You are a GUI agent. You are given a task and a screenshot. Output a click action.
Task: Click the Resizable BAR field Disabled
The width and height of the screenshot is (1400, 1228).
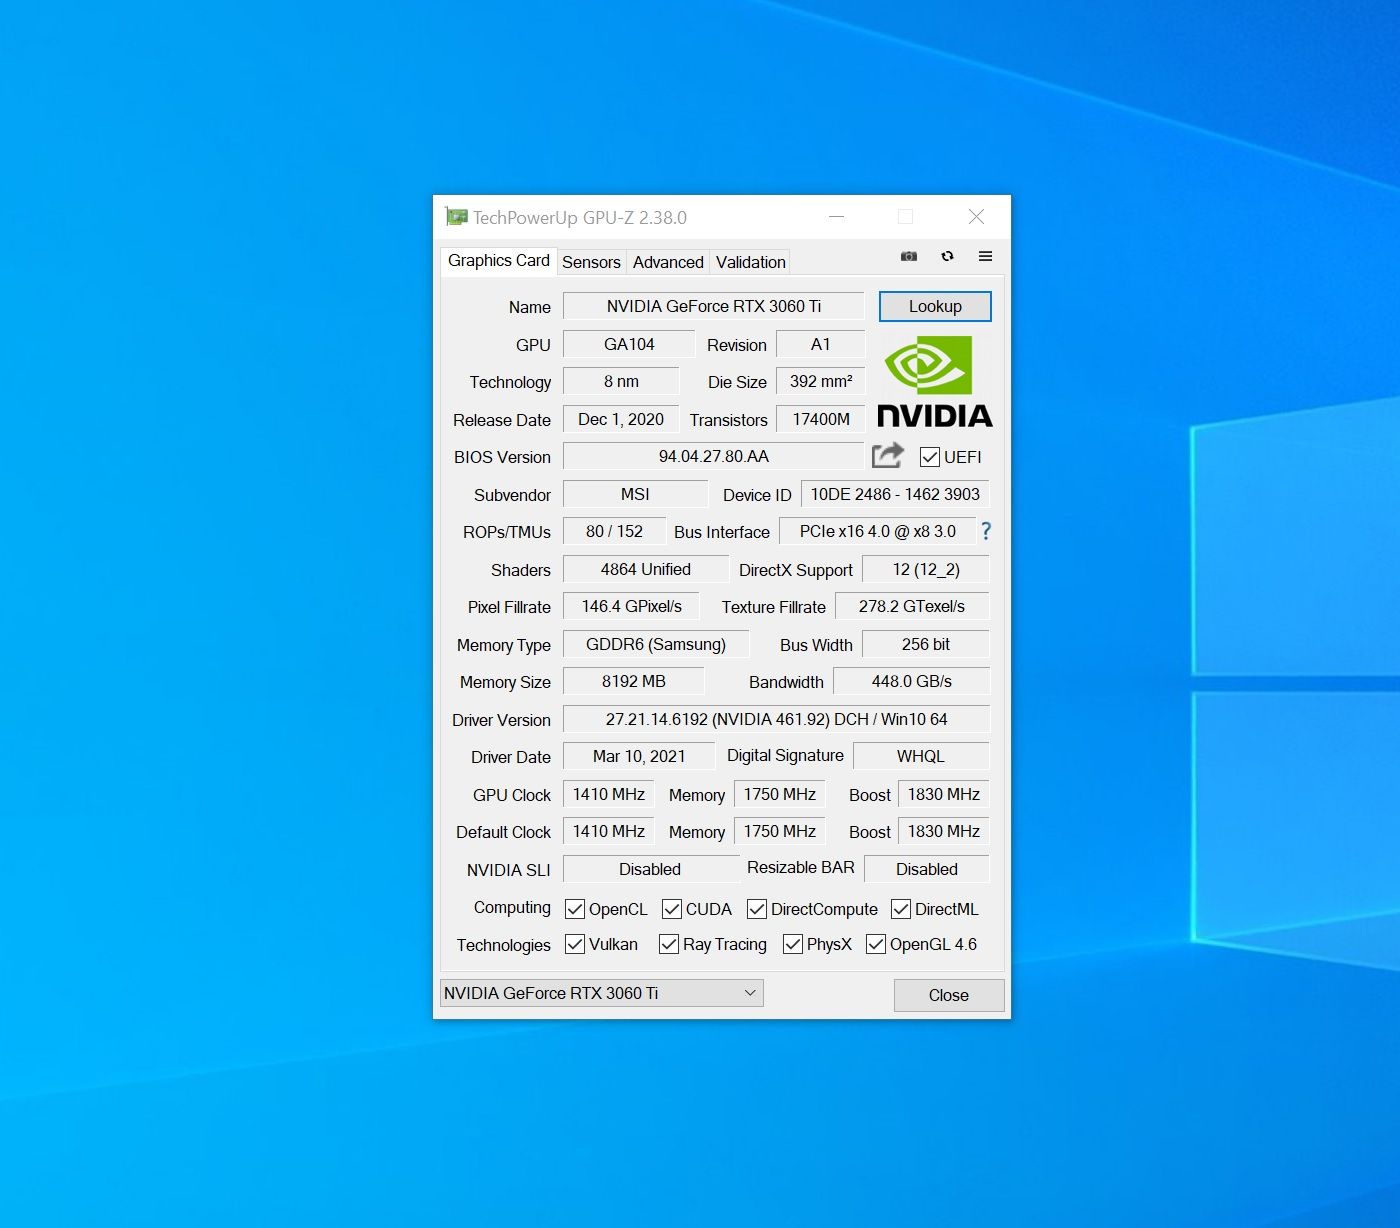pos(927,869)
